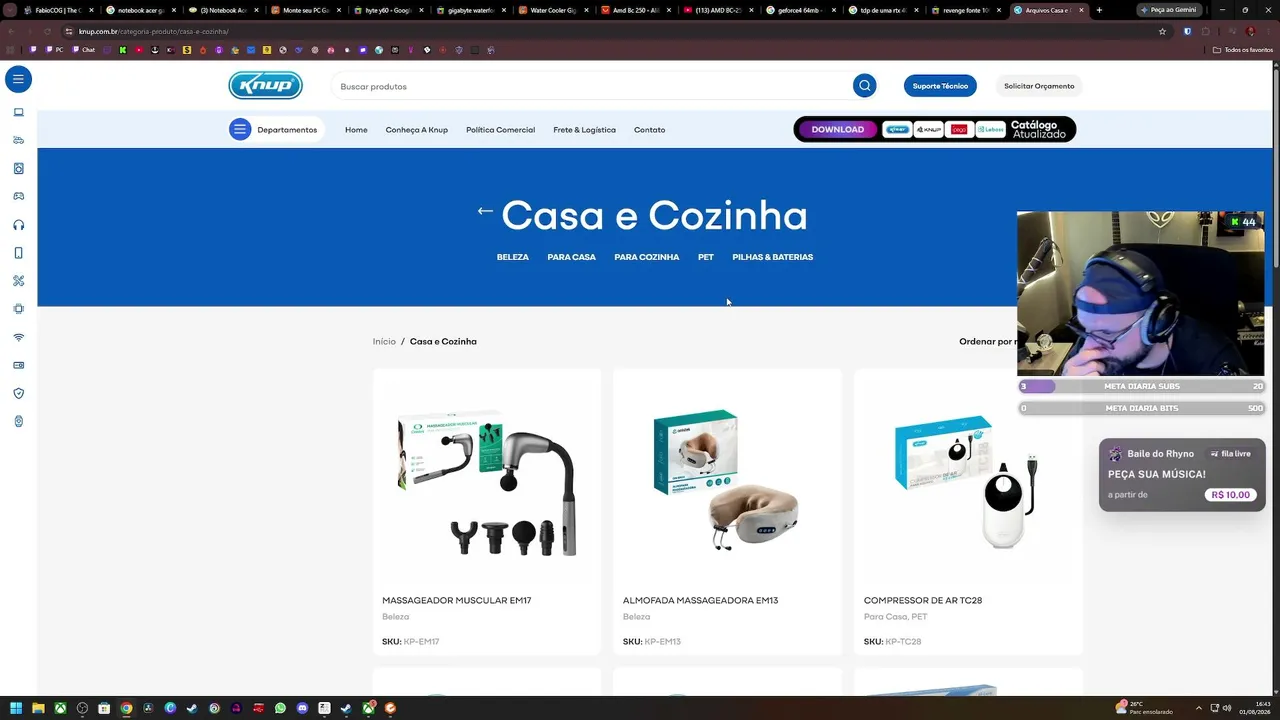Select the chip hardware icon in the sidebar
1280x720 pixels.
pyautogui.click(x=18, y=309)
